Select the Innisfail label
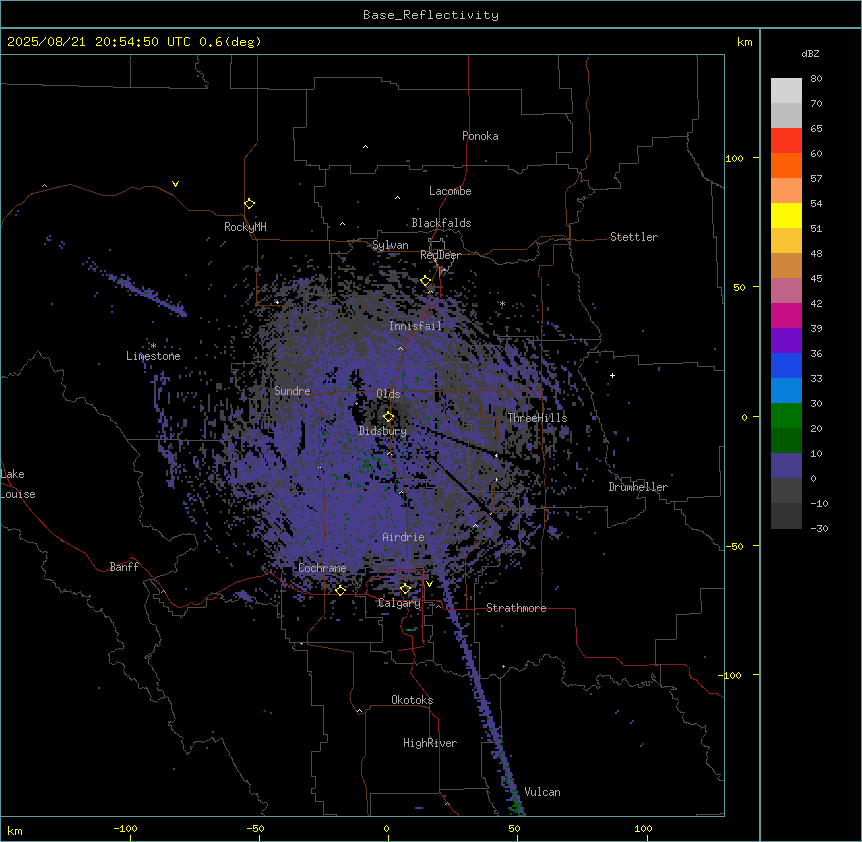This screenshot has width=862, height=842. coord(415,326)
